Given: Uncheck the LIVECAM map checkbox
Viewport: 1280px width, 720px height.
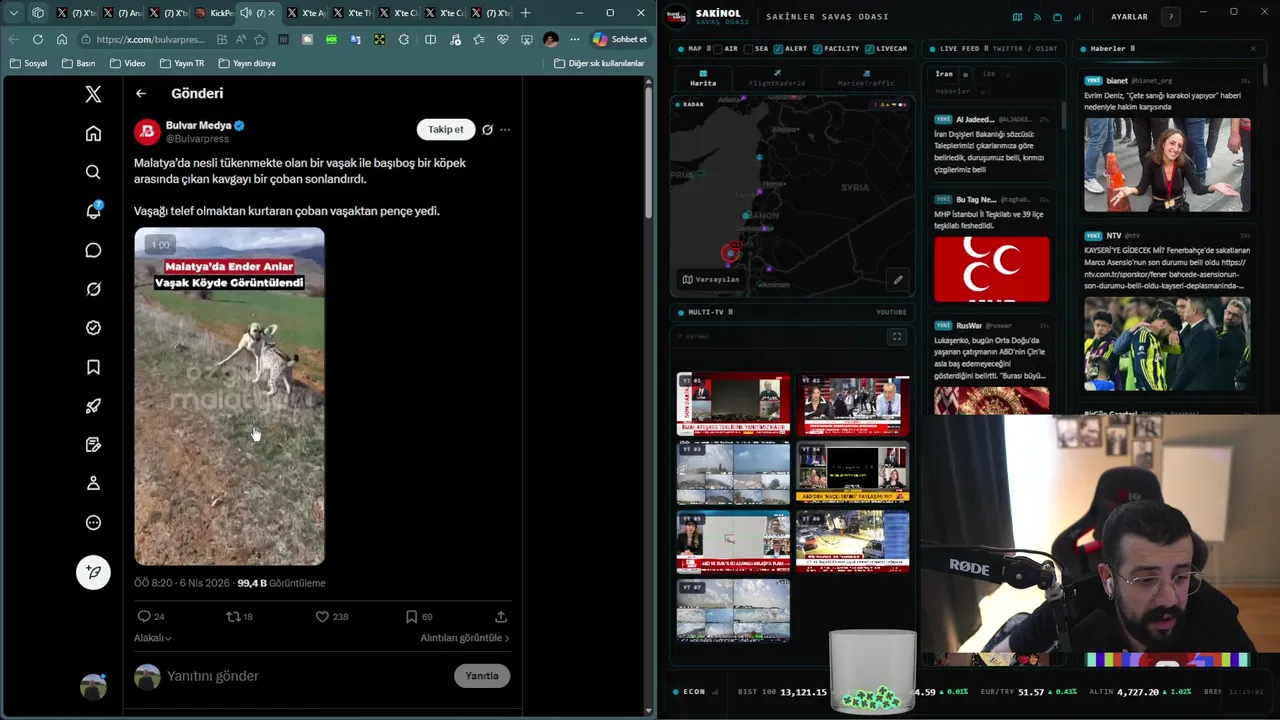Looking at the screenshot, I should pyautogui.click(x=869, y=48).
